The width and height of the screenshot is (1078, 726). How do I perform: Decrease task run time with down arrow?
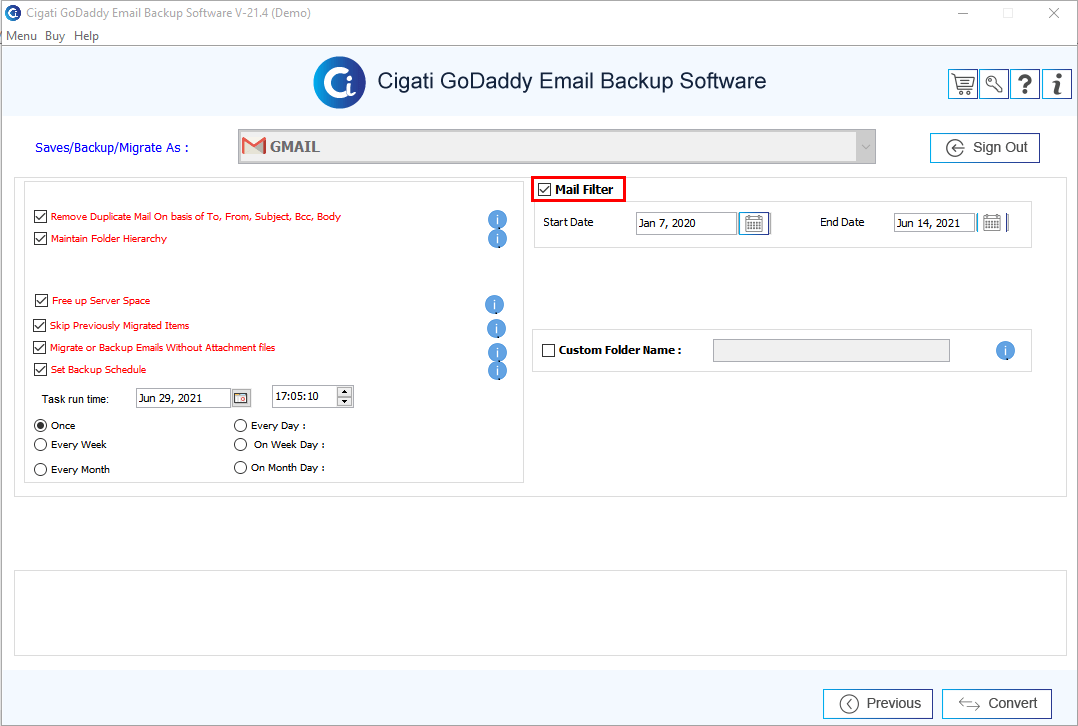coord(344,402)
